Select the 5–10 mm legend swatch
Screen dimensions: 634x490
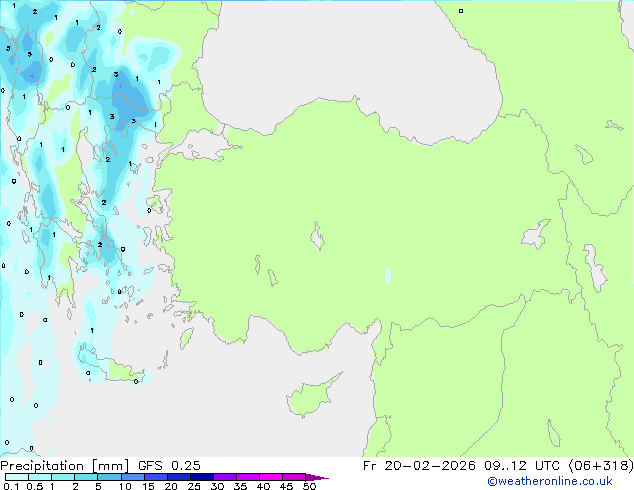109,477
